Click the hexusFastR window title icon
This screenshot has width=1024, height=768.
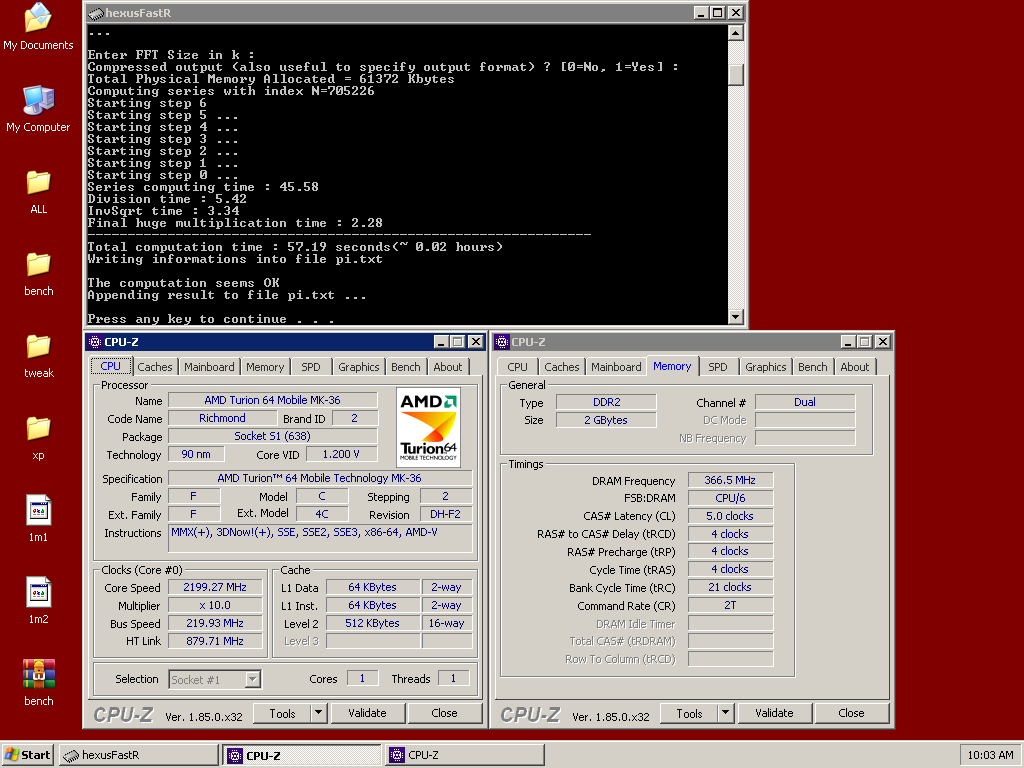click(x=96, y=13)
